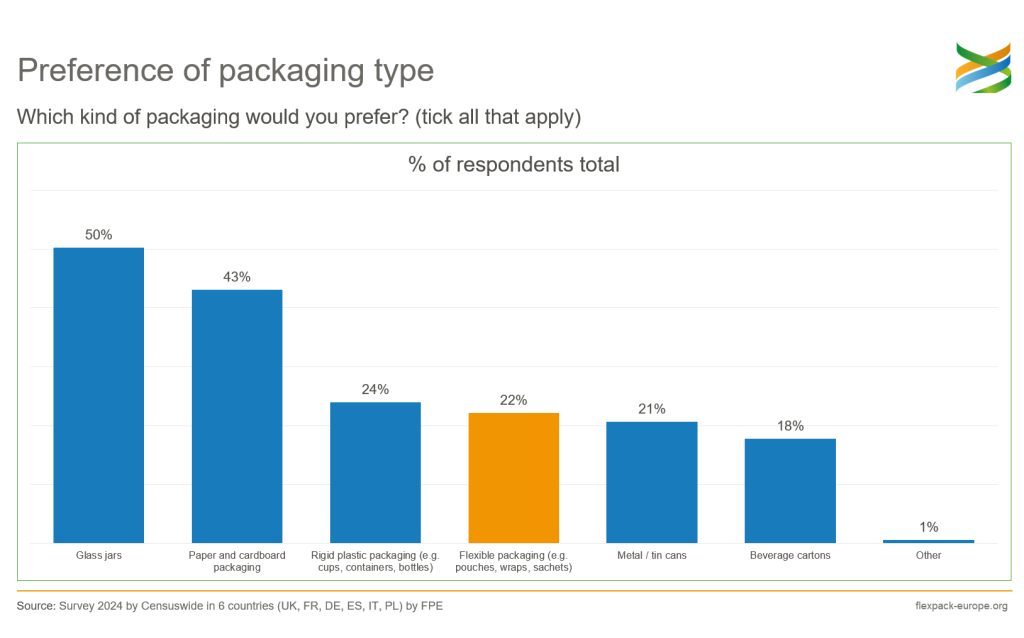Click the Source survey footnote text
Viewport: 1024px width, 638px height.
(x=230, y=606)
